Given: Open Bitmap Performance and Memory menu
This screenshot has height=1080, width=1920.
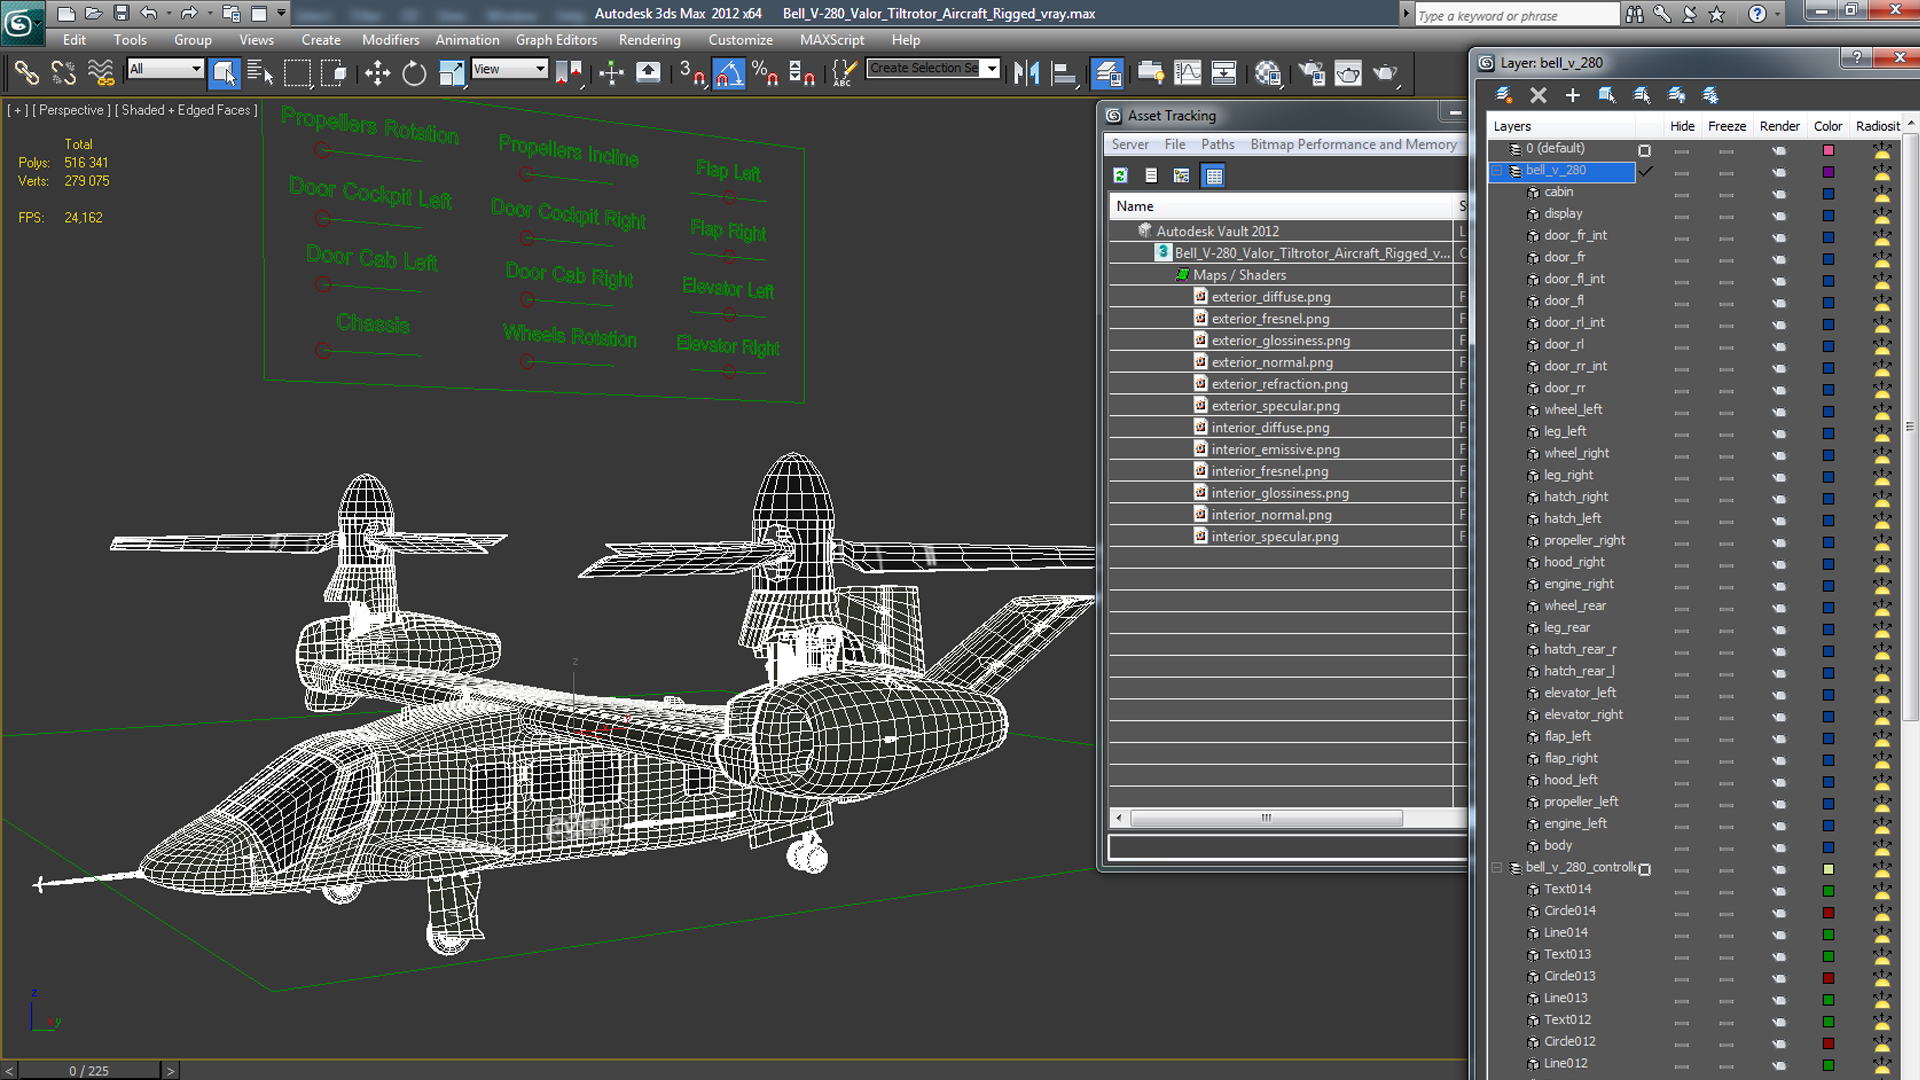Looking at the screenshot, I should (1353, 144).
